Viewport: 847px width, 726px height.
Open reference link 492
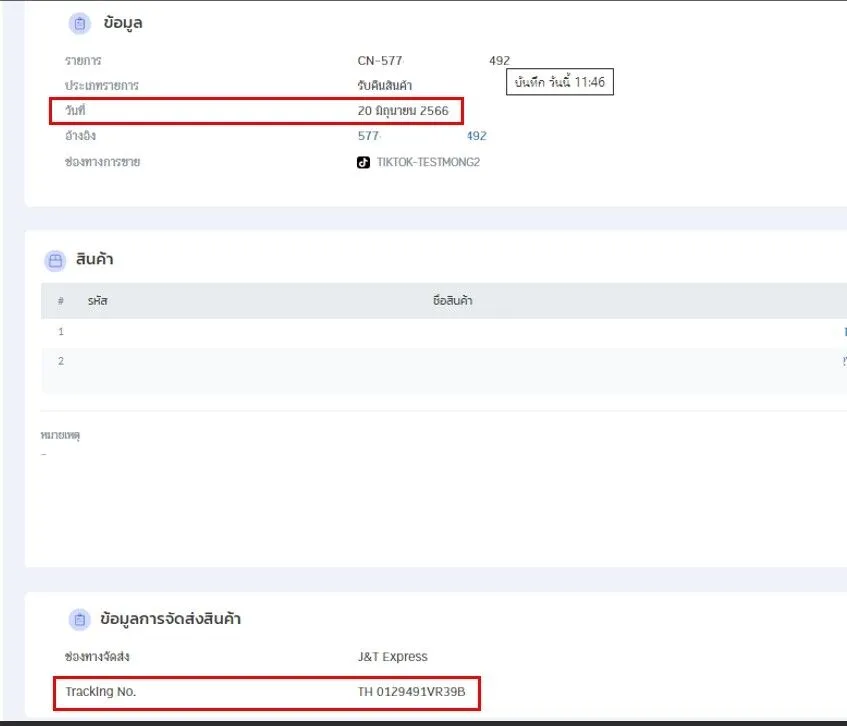tap(474, 135)
